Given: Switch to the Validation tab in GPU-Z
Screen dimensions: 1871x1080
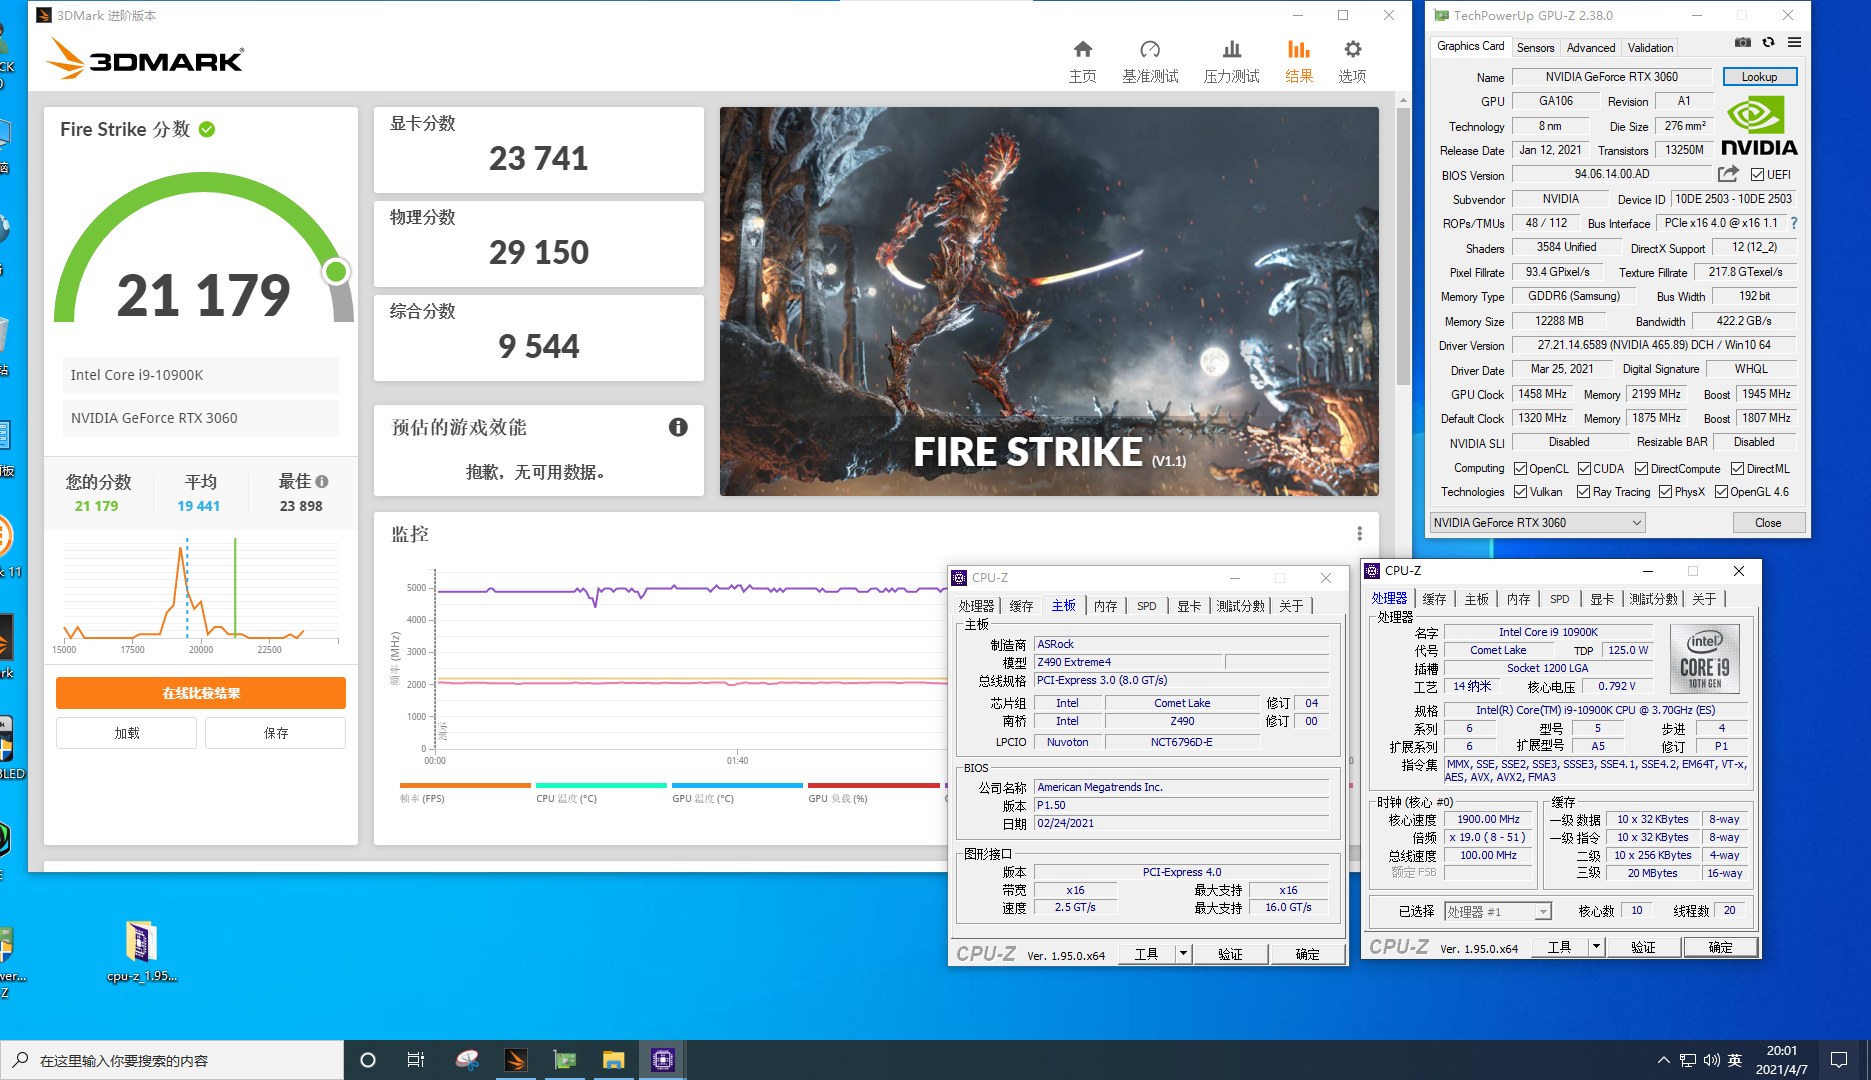Looking at the screenshot, I should (x=1650, y=47).
